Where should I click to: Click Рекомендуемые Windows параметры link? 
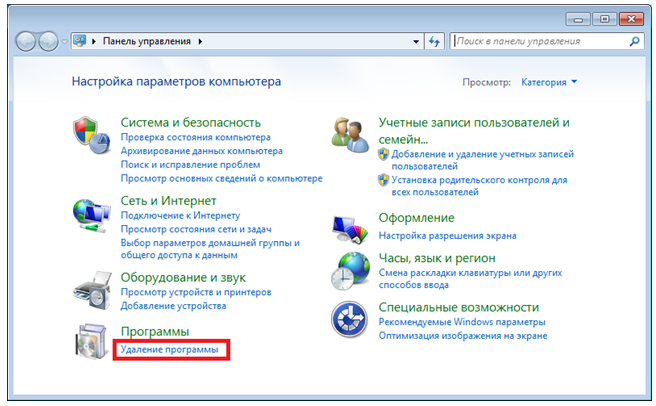point(462,322)
